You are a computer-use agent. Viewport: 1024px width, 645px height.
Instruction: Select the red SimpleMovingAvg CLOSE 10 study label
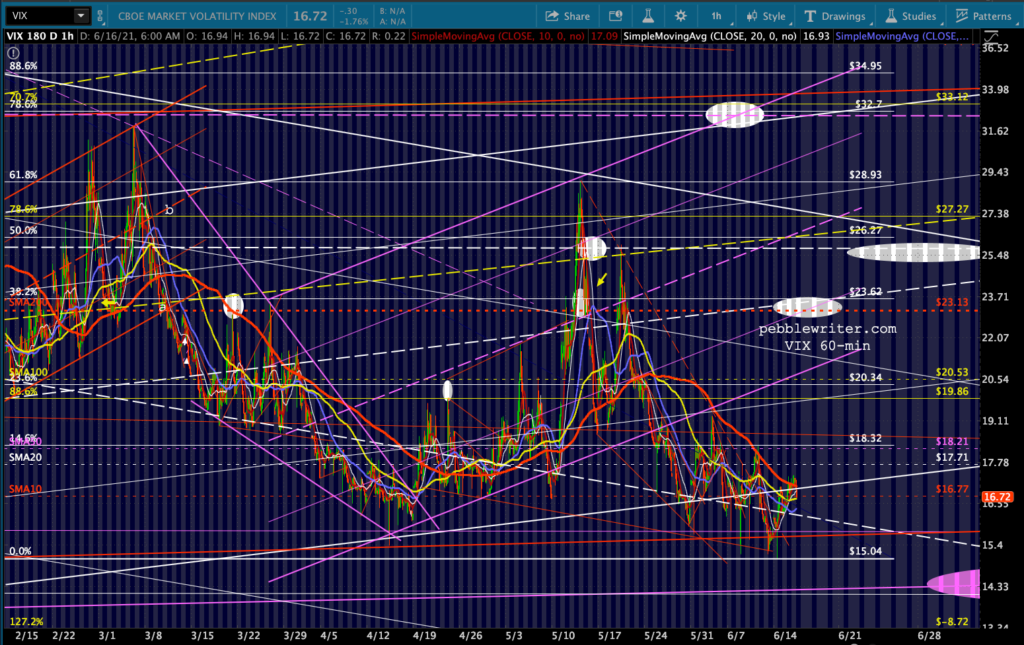[498, 37]
